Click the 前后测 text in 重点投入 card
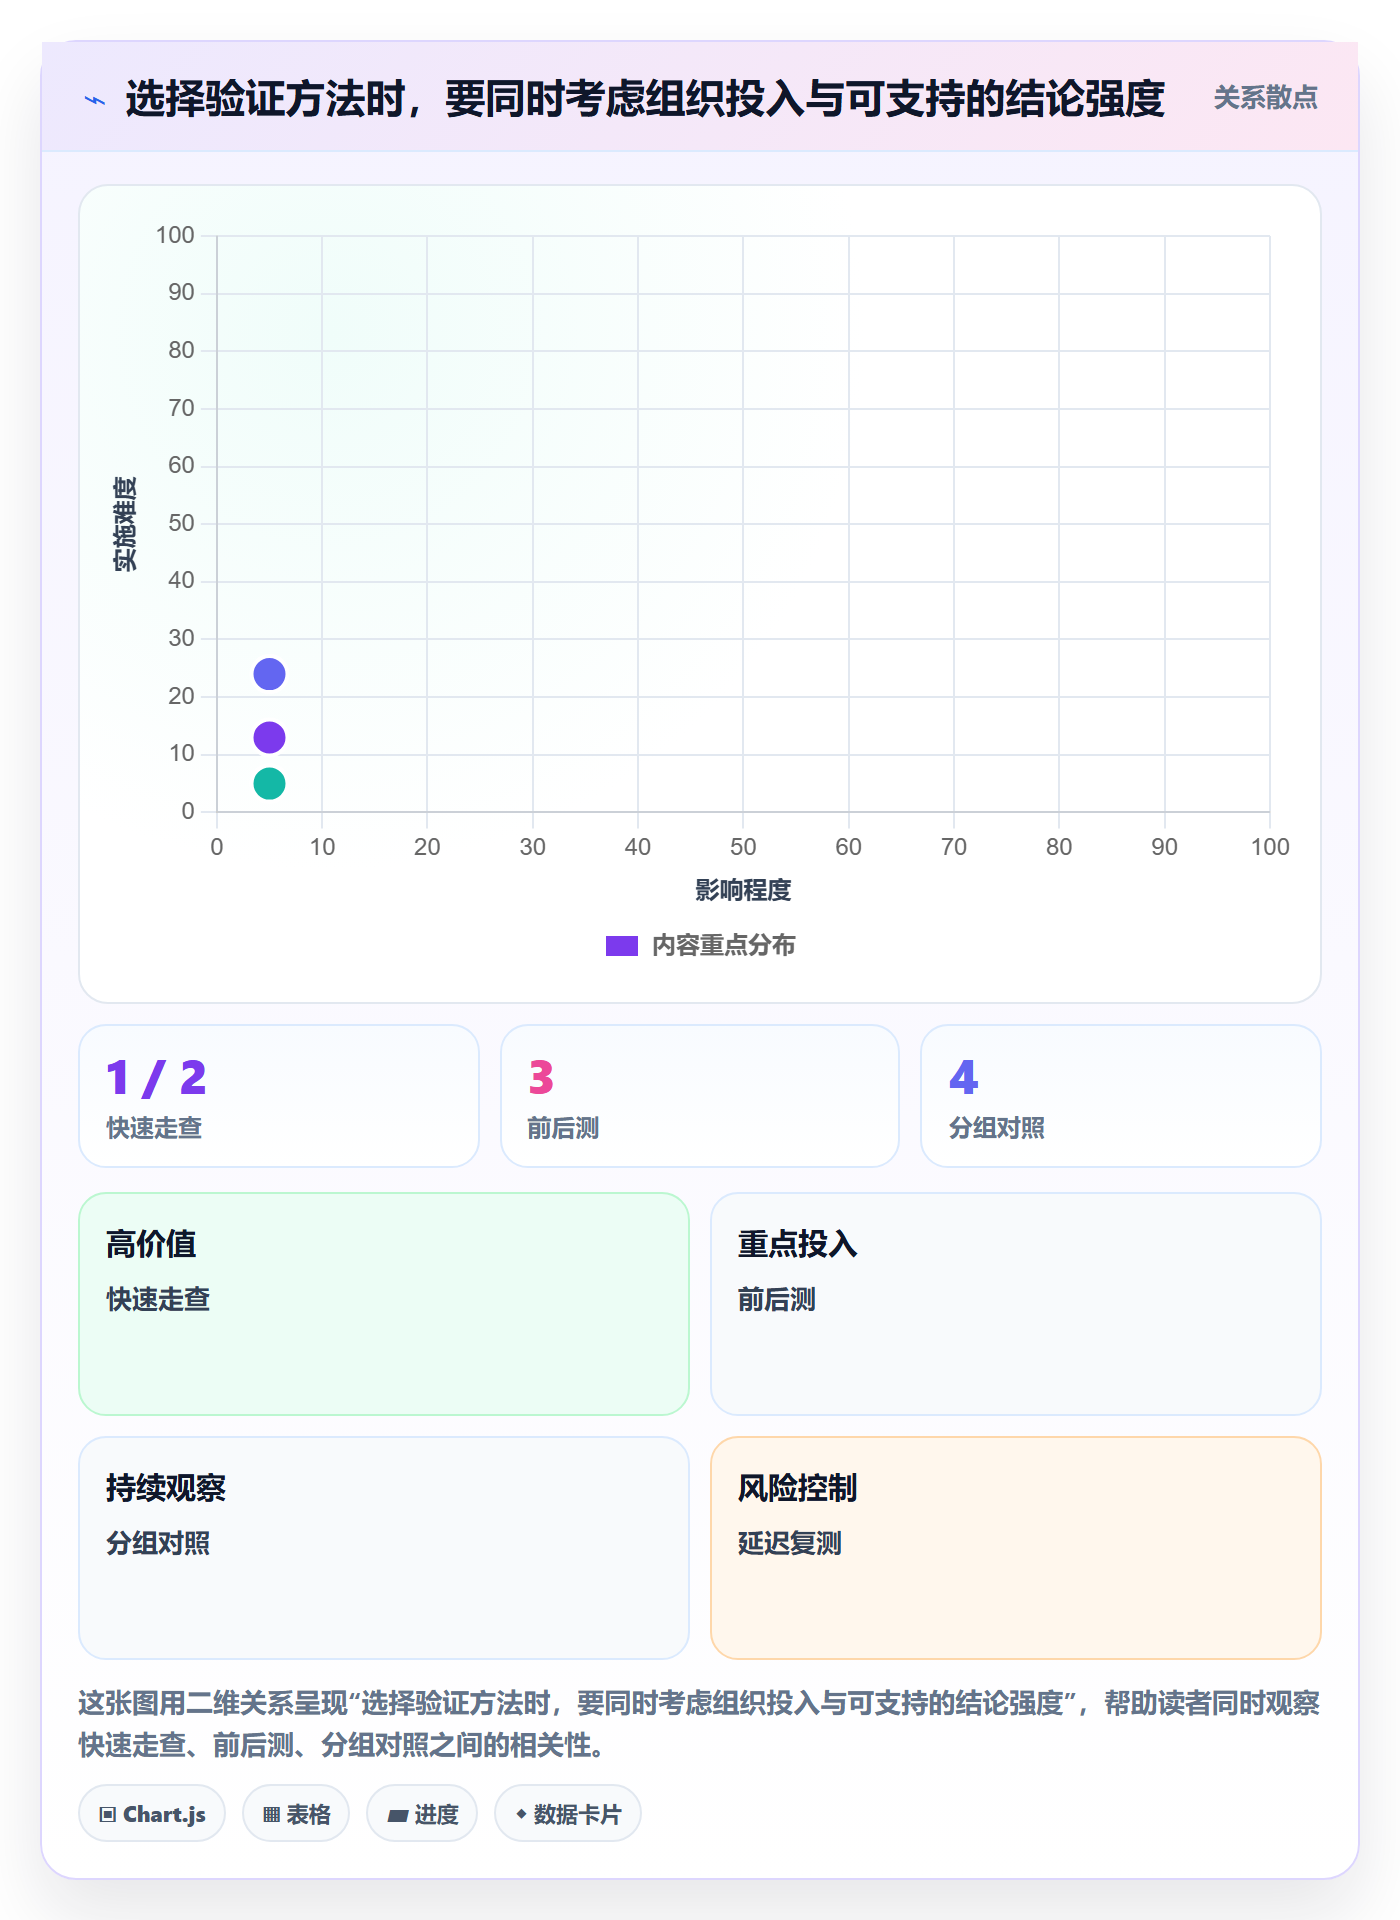 pos(777,1299)
